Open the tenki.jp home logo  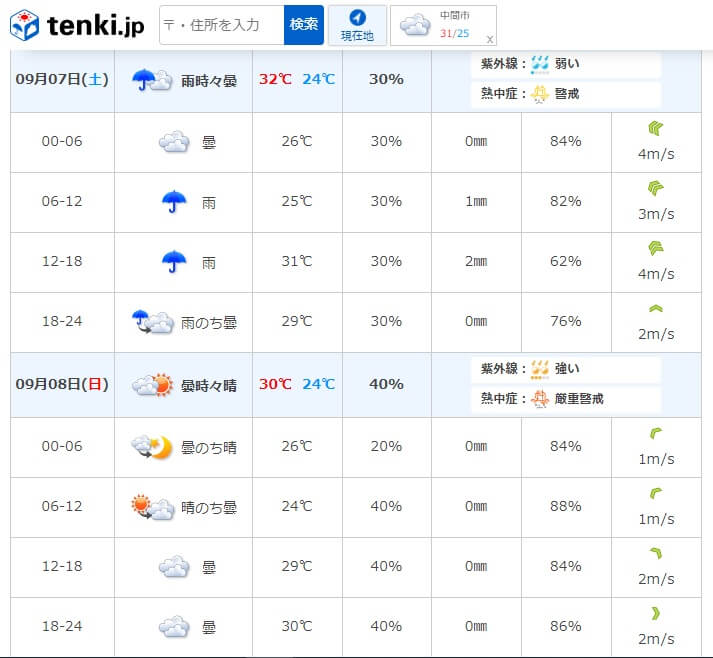[x=77, y=25]
